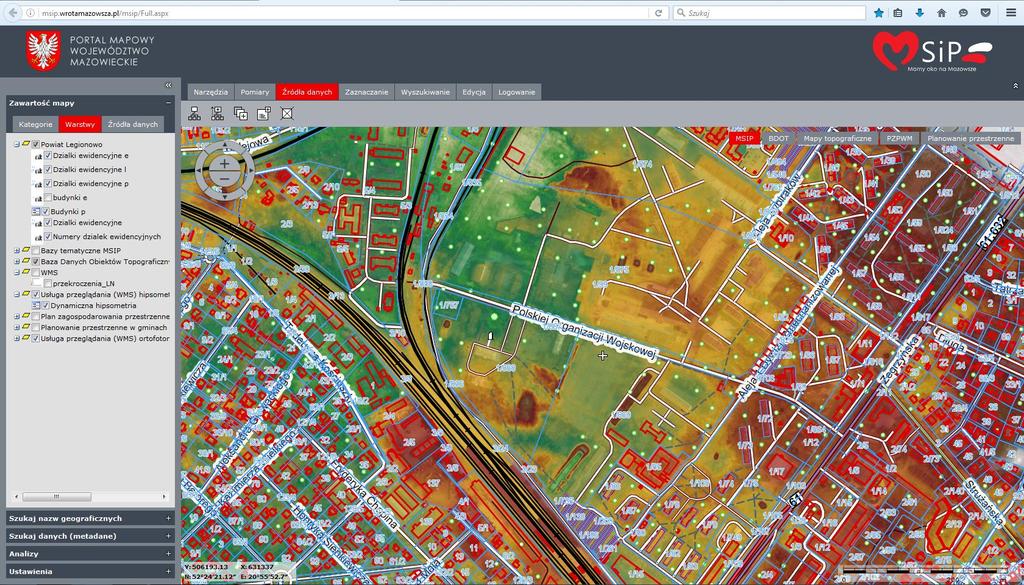Viewport: 1024px width, 585px height.
Task: Switch to Kategorie in map content panel
Action: (35, 124)
